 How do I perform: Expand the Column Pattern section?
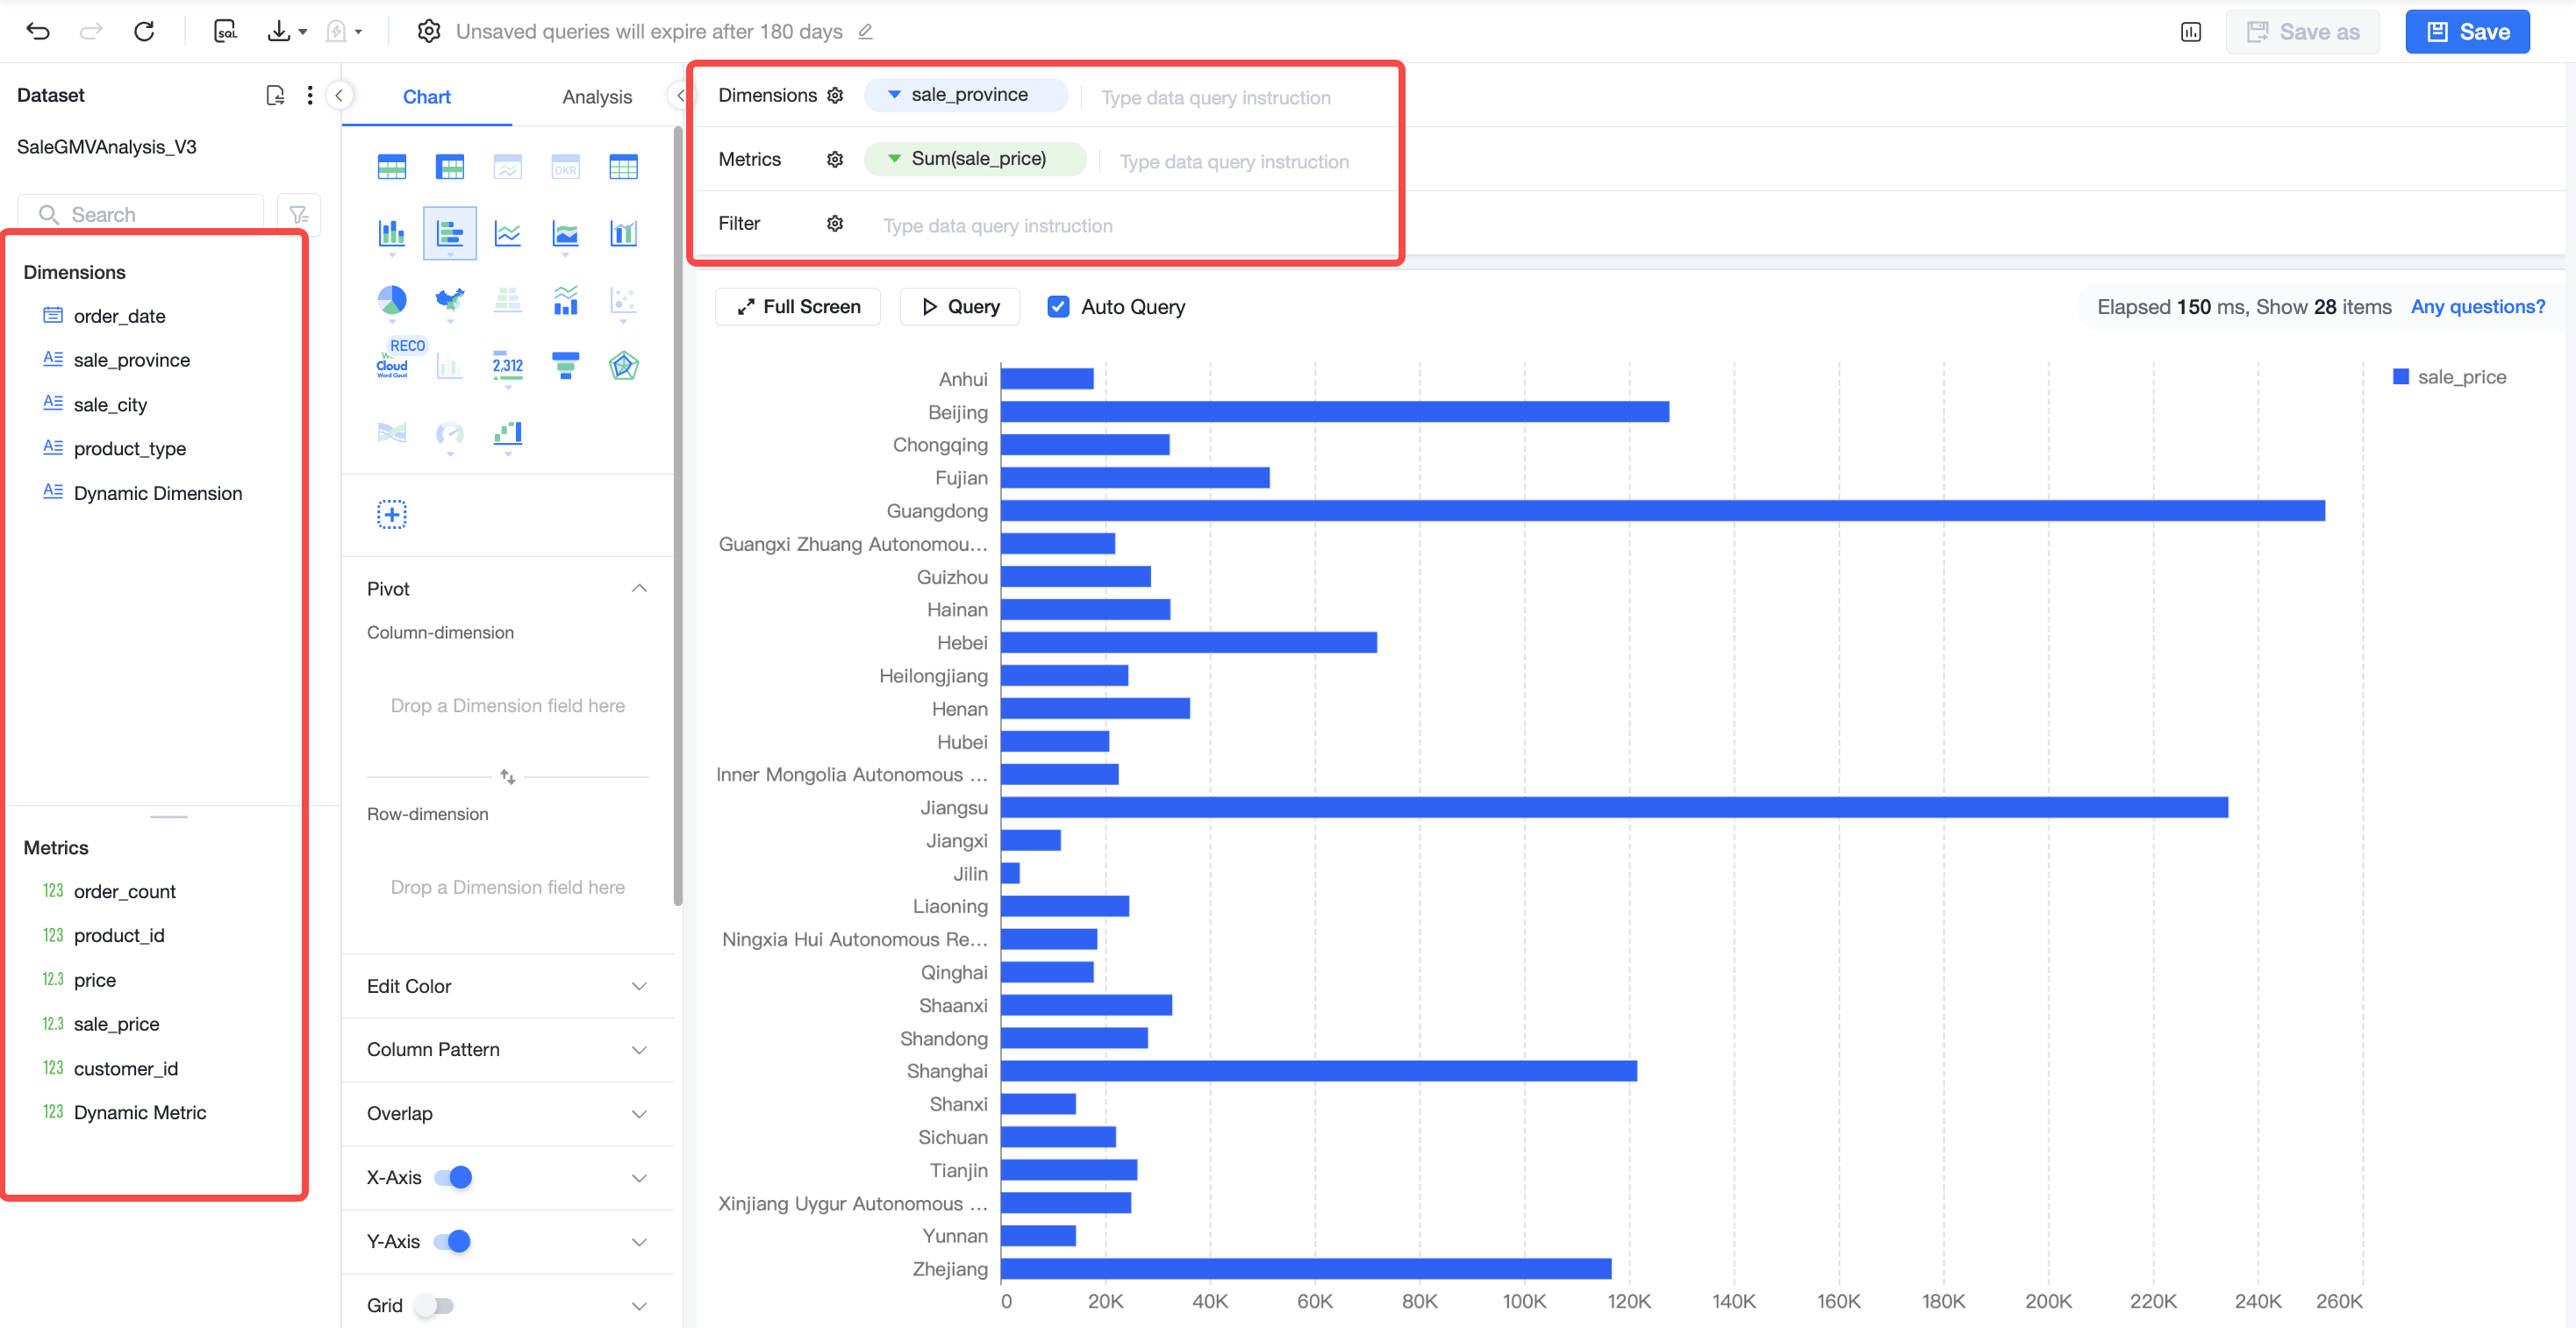click(x=507, y=1050)
